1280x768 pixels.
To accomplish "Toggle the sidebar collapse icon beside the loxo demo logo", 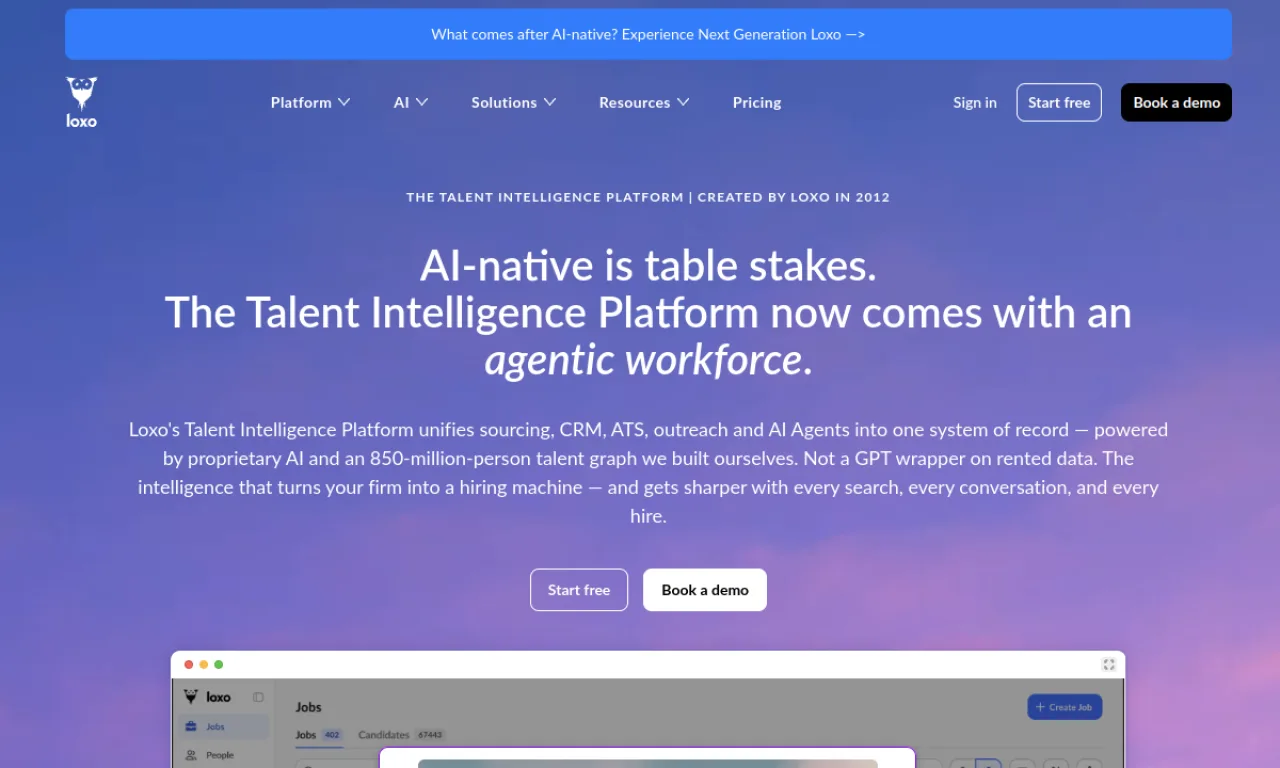I will 258,697.
